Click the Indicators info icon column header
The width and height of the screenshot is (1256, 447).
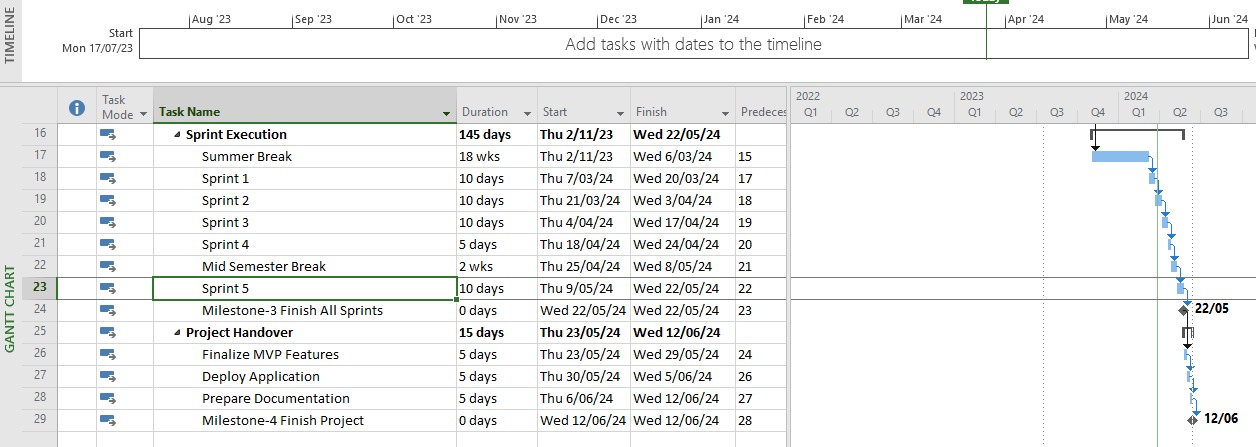coord(76,107)
